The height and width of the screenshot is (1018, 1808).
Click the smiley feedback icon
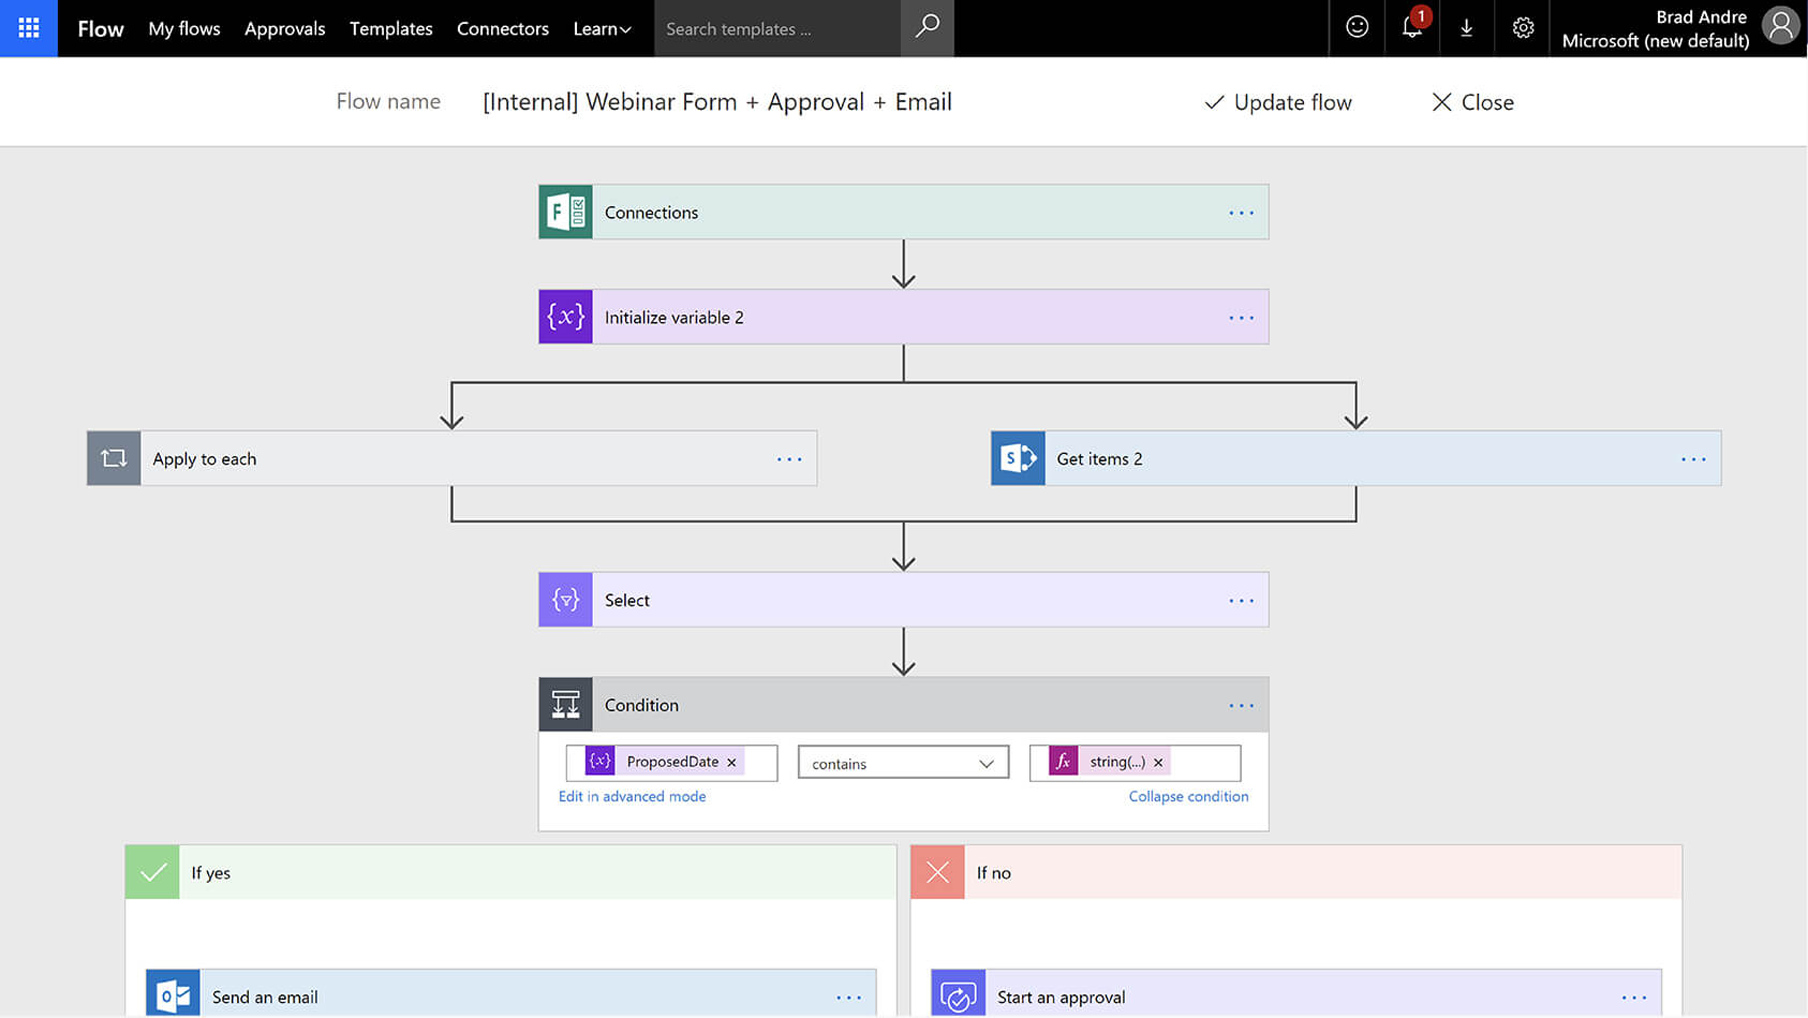(1356, 28)
